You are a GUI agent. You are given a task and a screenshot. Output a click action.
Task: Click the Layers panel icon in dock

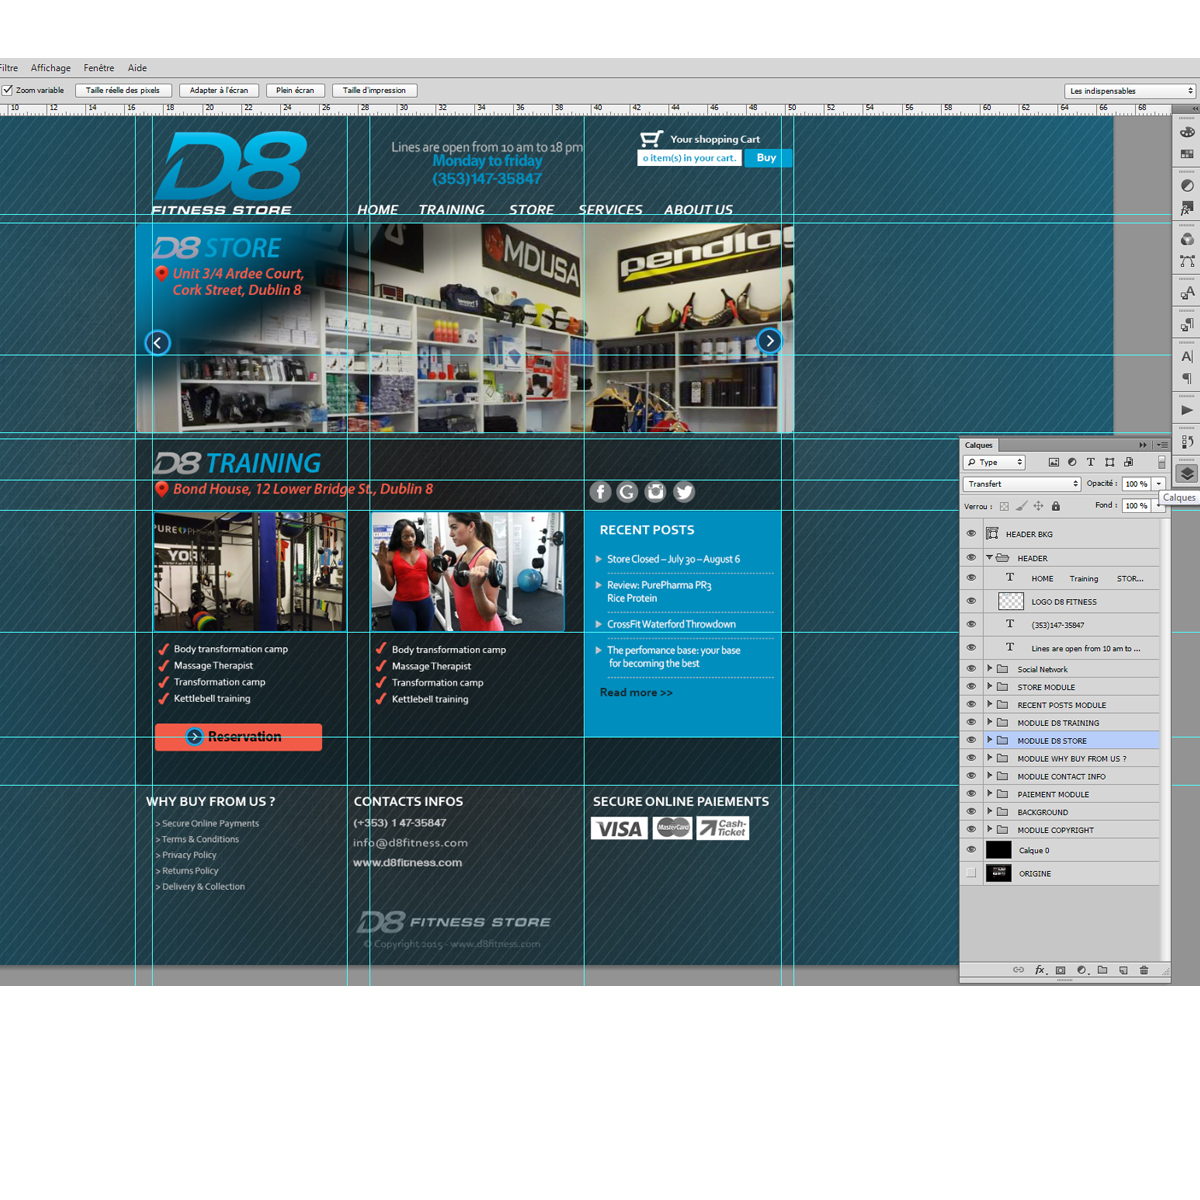[x=1187, y=474]
